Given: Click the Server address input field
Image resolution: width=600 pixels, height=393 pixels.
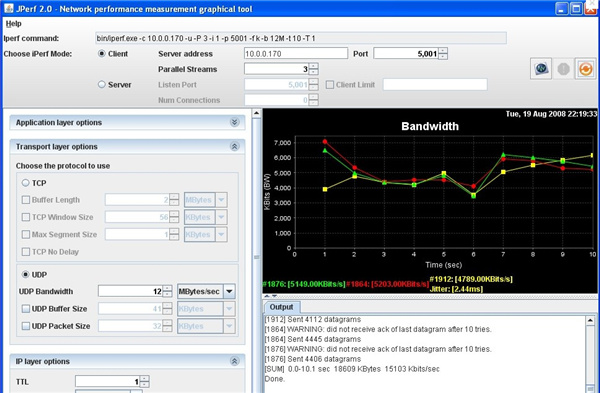Looking at the screenshot, I should tap(295, 54).
